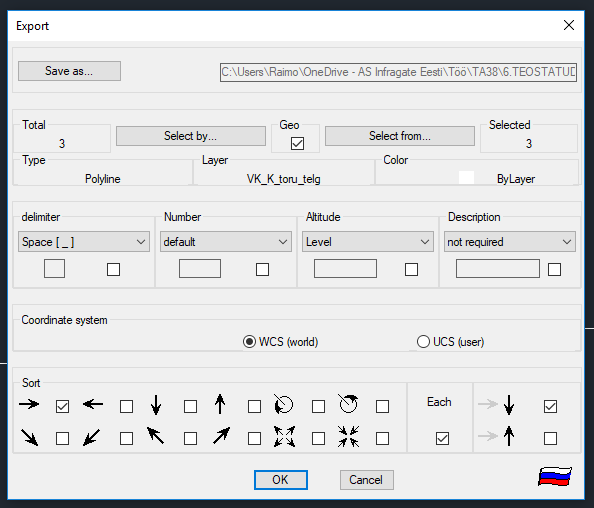
Task: Click the up-arrow sort icon
Action: (x=220, y=404)
